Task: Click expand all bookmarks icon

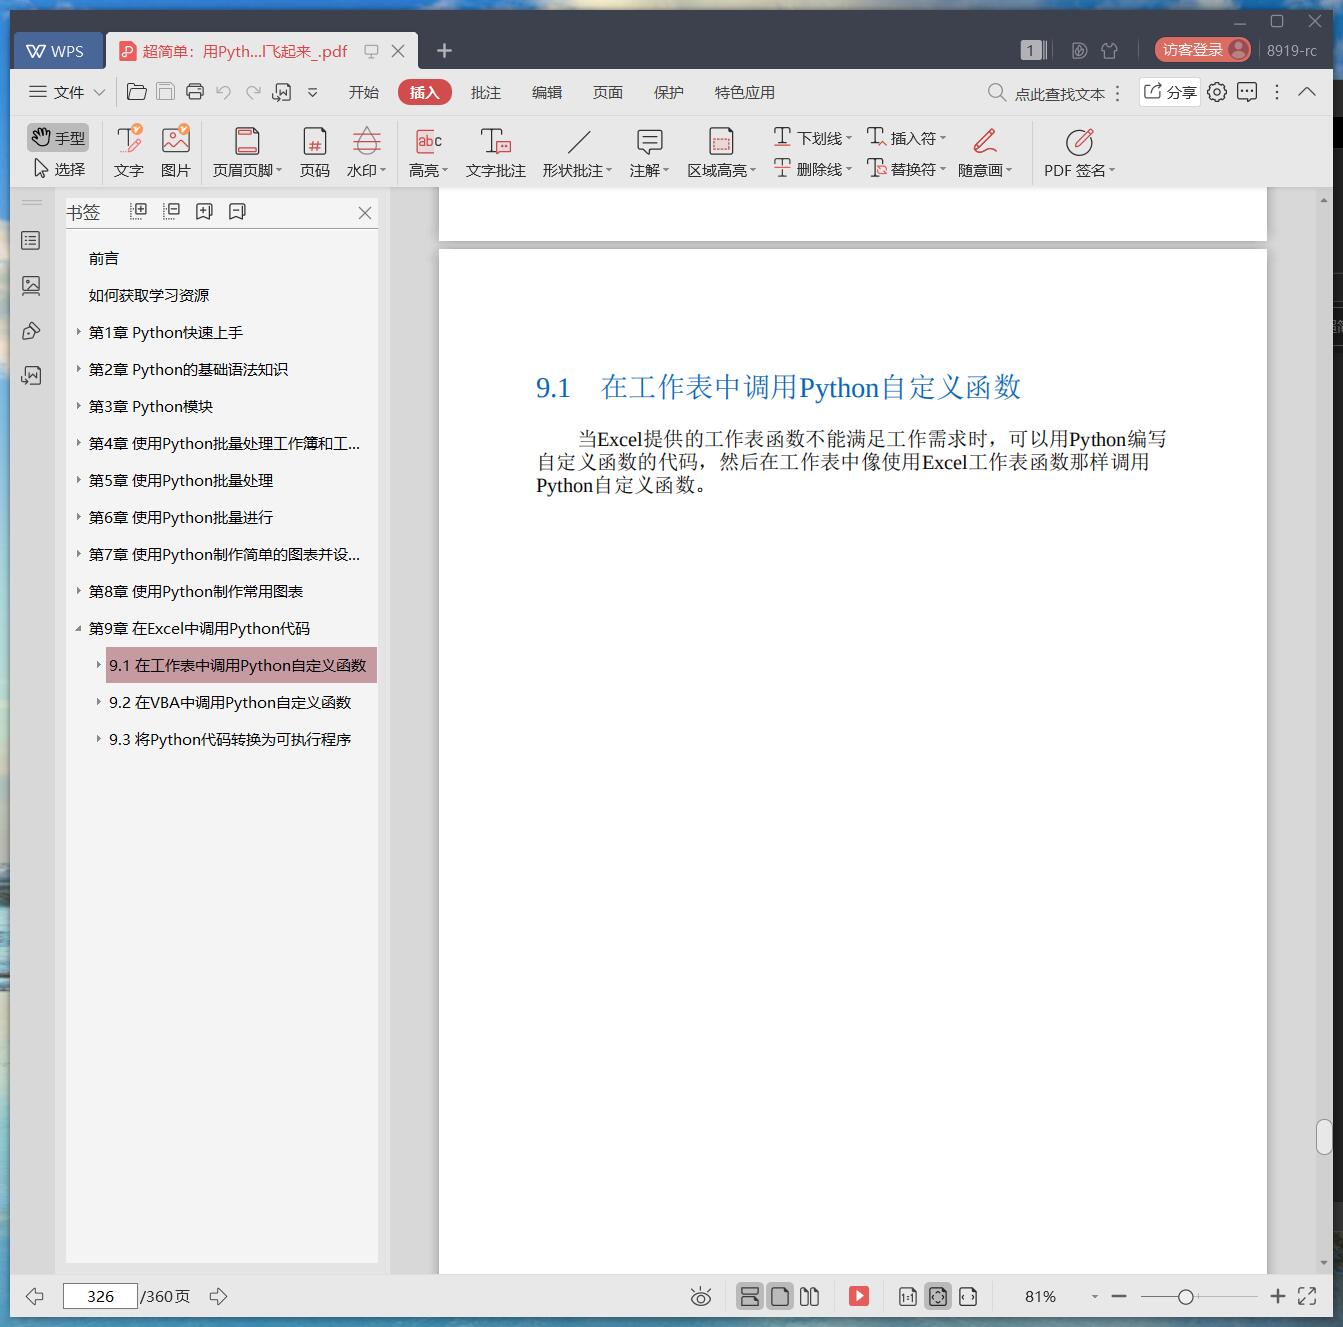Action: click(138, 211)
